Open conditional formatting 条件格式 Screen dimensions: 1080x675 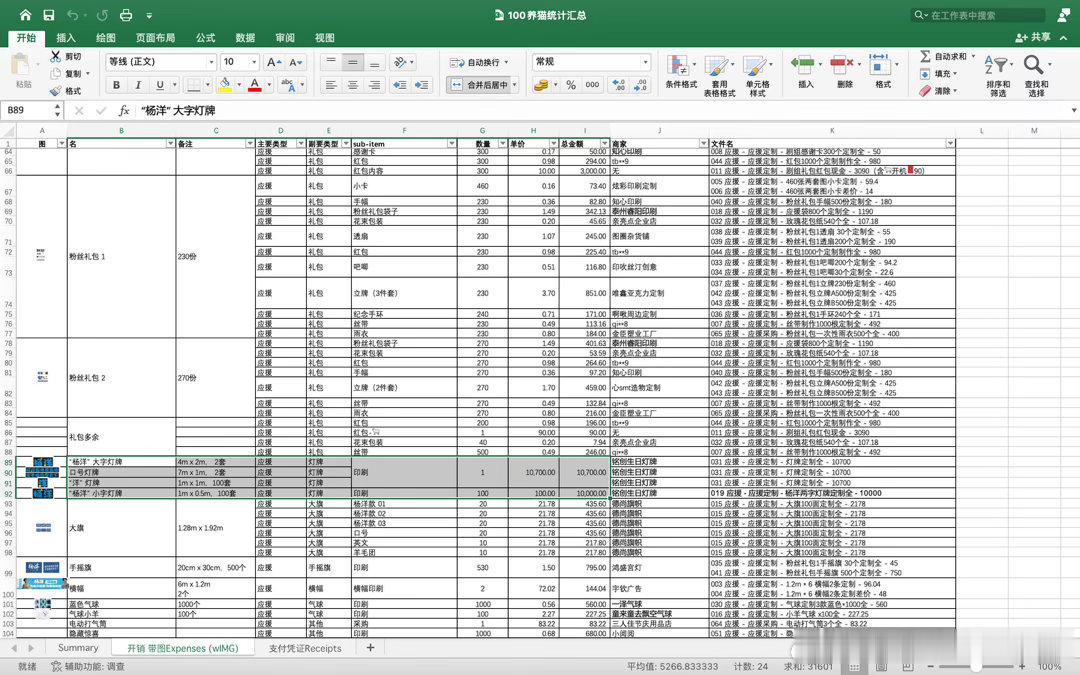pyautogui.click(x=681, y=74)
